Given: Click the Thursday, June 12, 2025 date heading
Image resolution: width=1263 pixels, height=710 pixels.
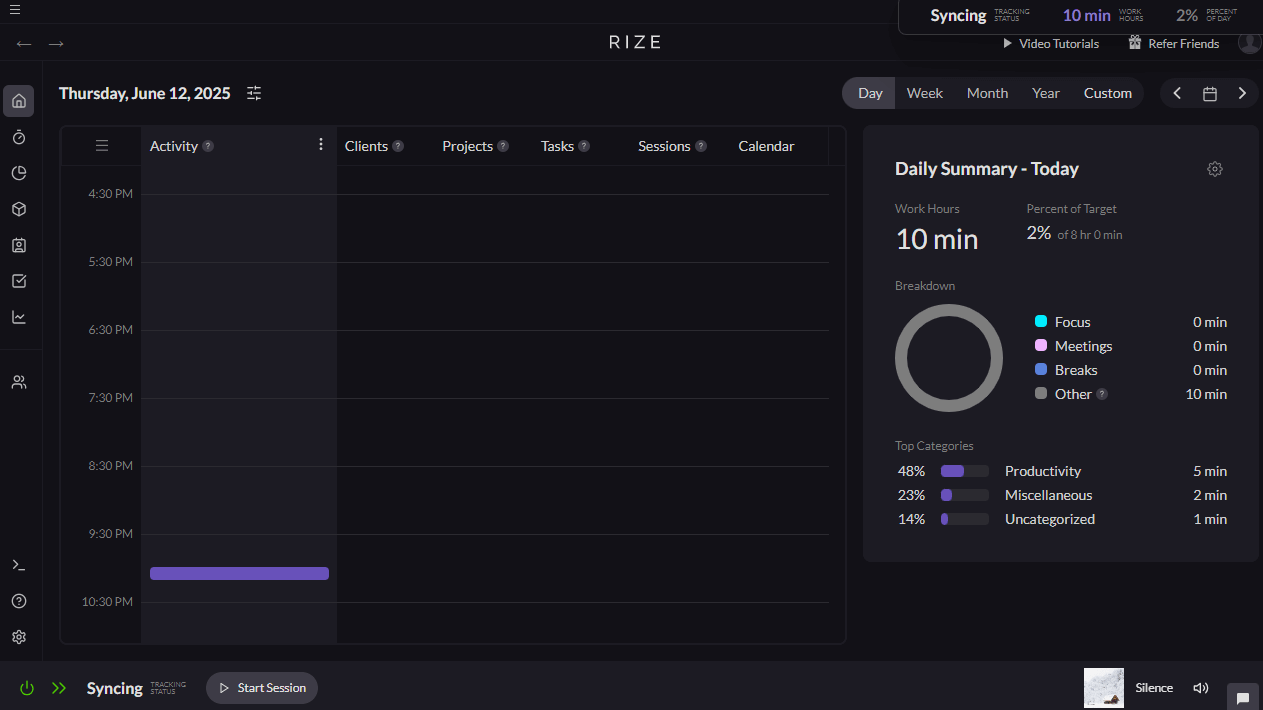Looking at the screenshot, I should [x=144, y=93].
